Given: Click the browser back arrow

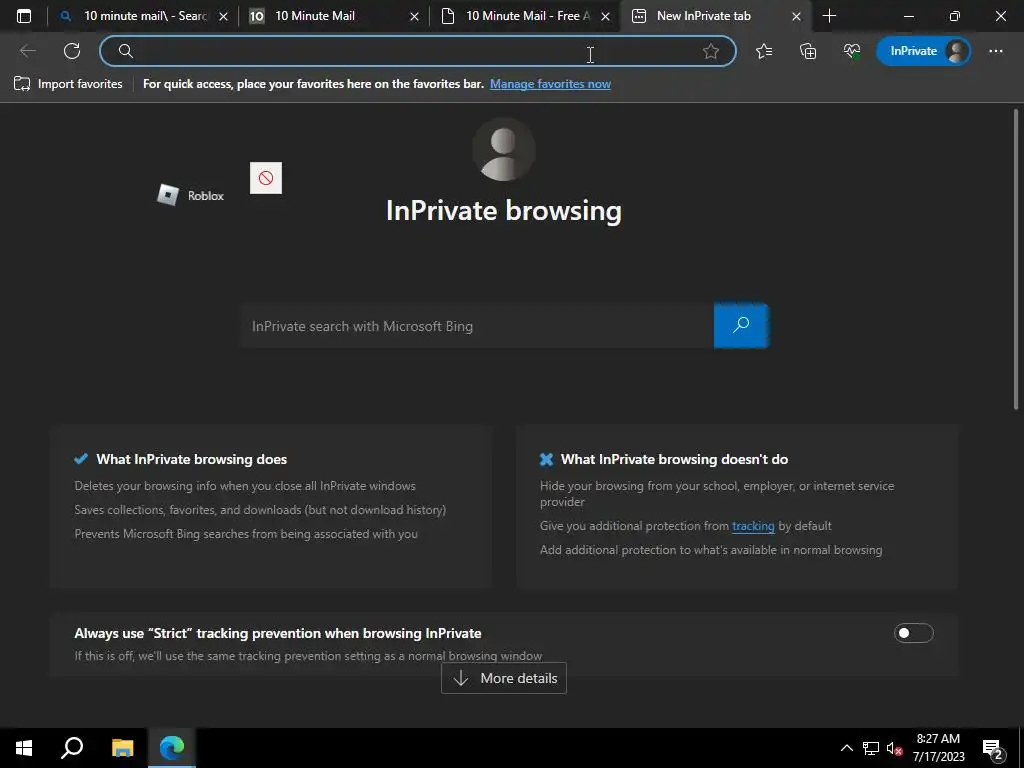Looking at the screenshot, I should pyautogui.click(x=28, y=51).
